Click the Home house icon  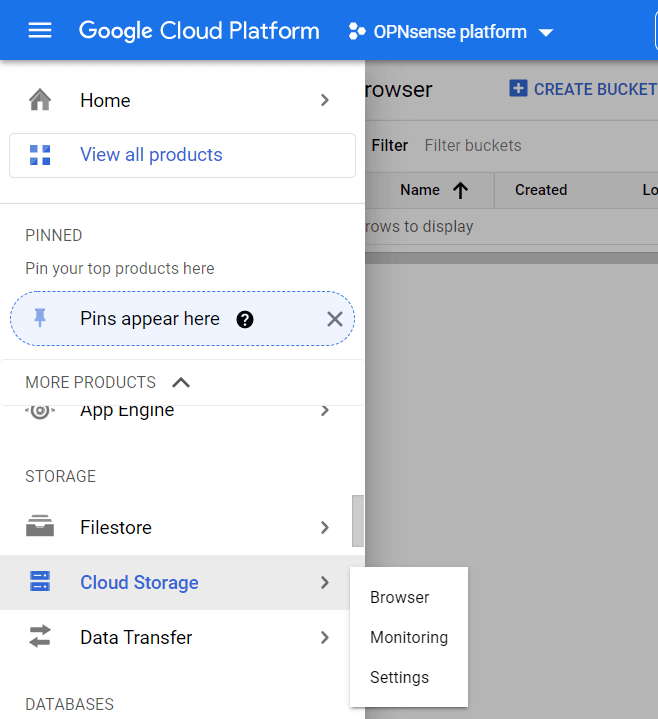pyautogui.click(x=40, y=100)
